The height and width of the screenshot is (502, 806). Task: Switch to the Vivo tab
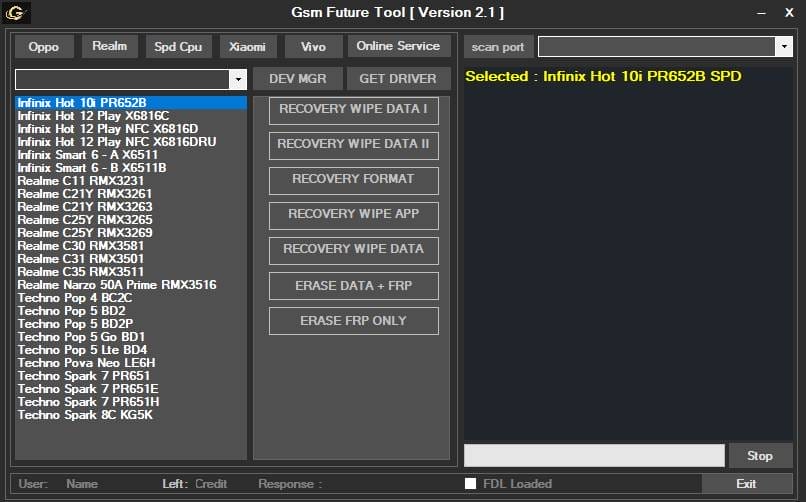(313, 47)
